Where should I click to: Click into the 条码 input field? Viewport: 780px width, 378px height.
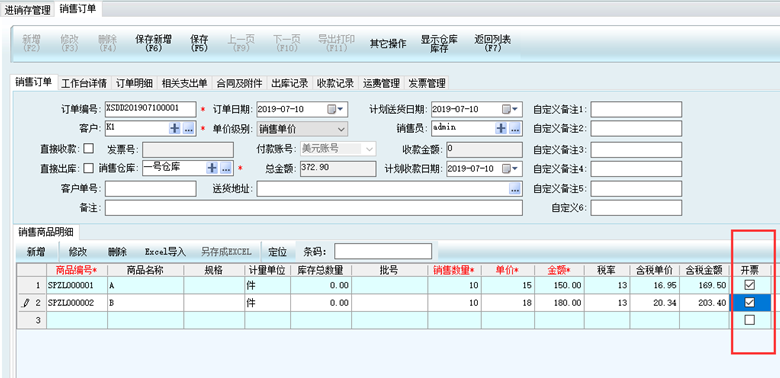[x=383, y=251]
